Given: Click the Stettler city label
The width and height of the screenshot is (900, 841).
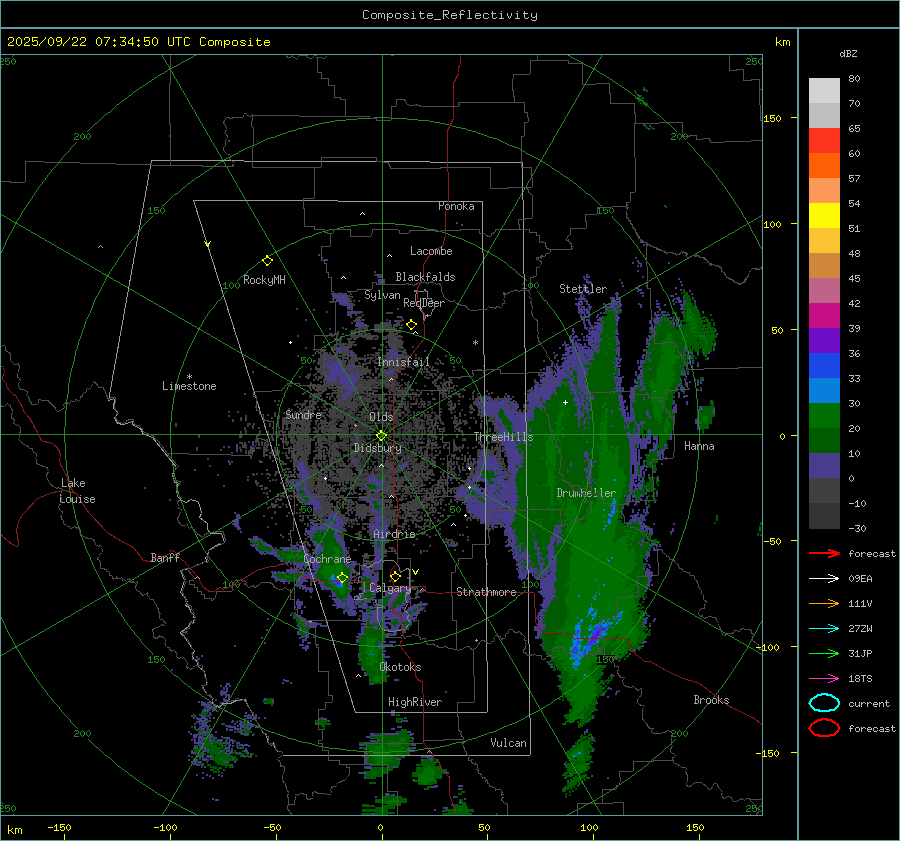Looking at the screenshot, I should (x=583, y=289).
